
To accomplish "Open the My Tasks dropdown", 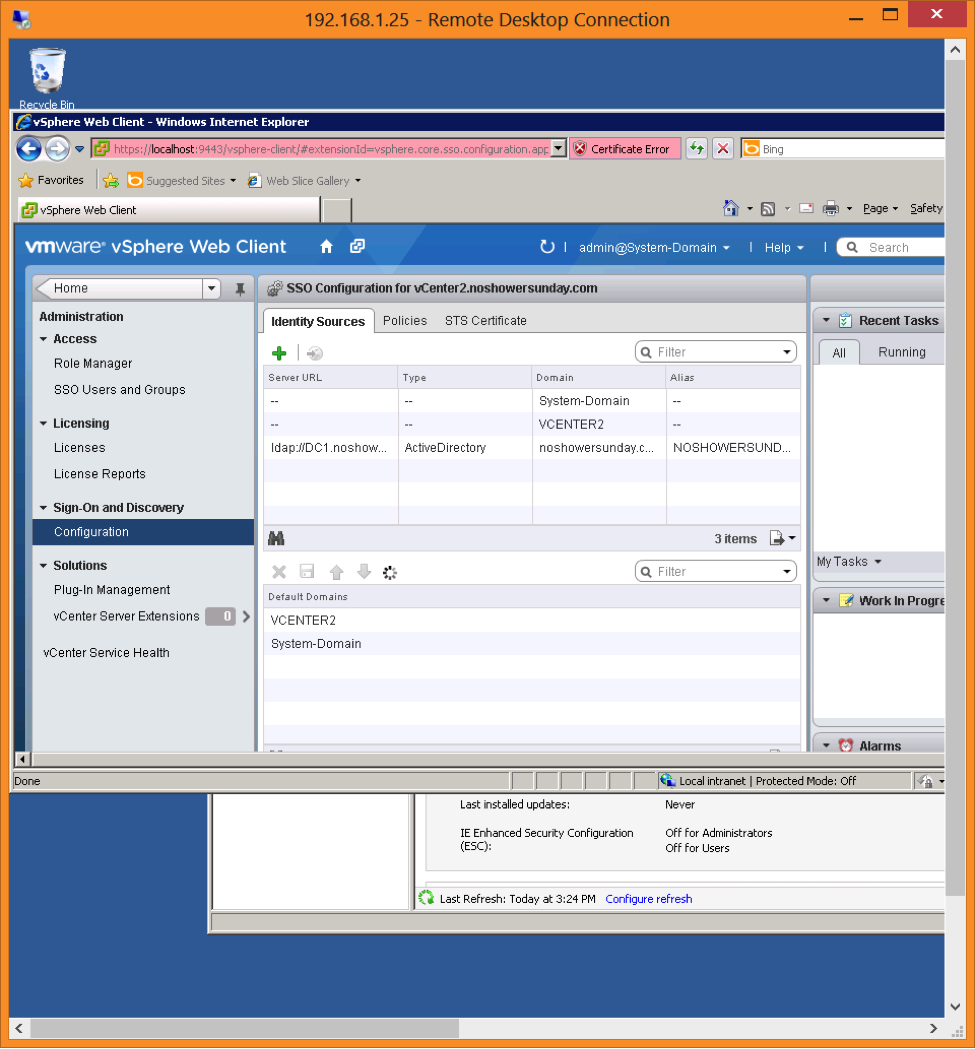I will pyautogui.click(x=849, y=561).
